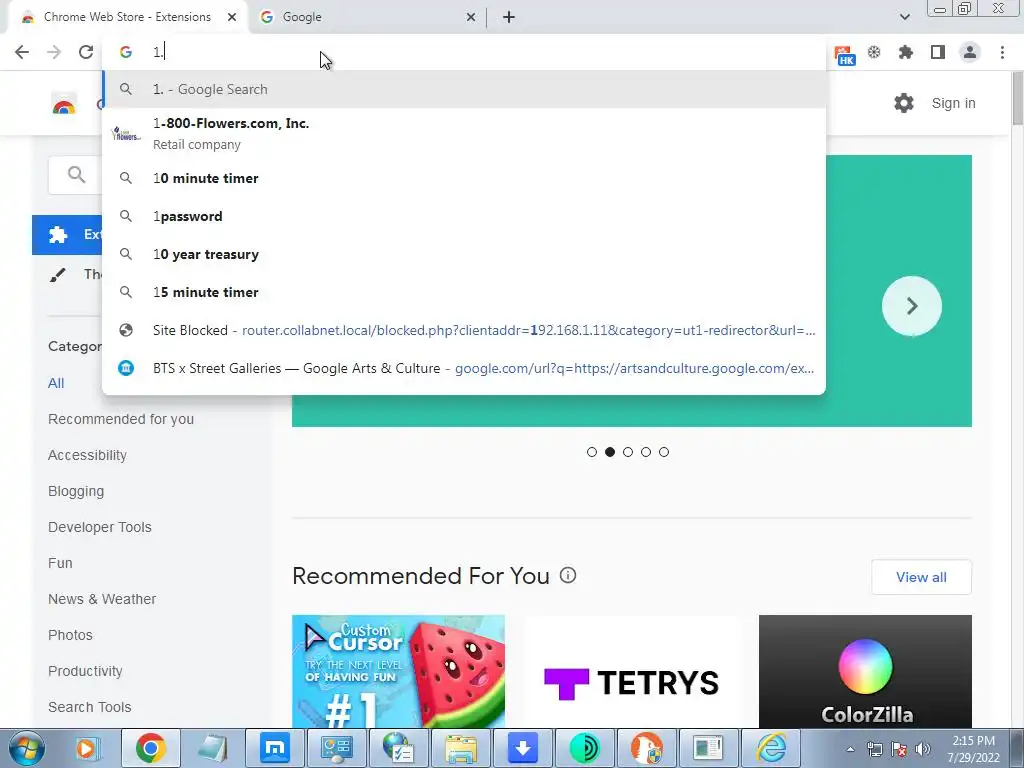Image resolution: width=1024 pixels, height=768 pixels.
Task: Click the network tray icon
Action: 874,749
